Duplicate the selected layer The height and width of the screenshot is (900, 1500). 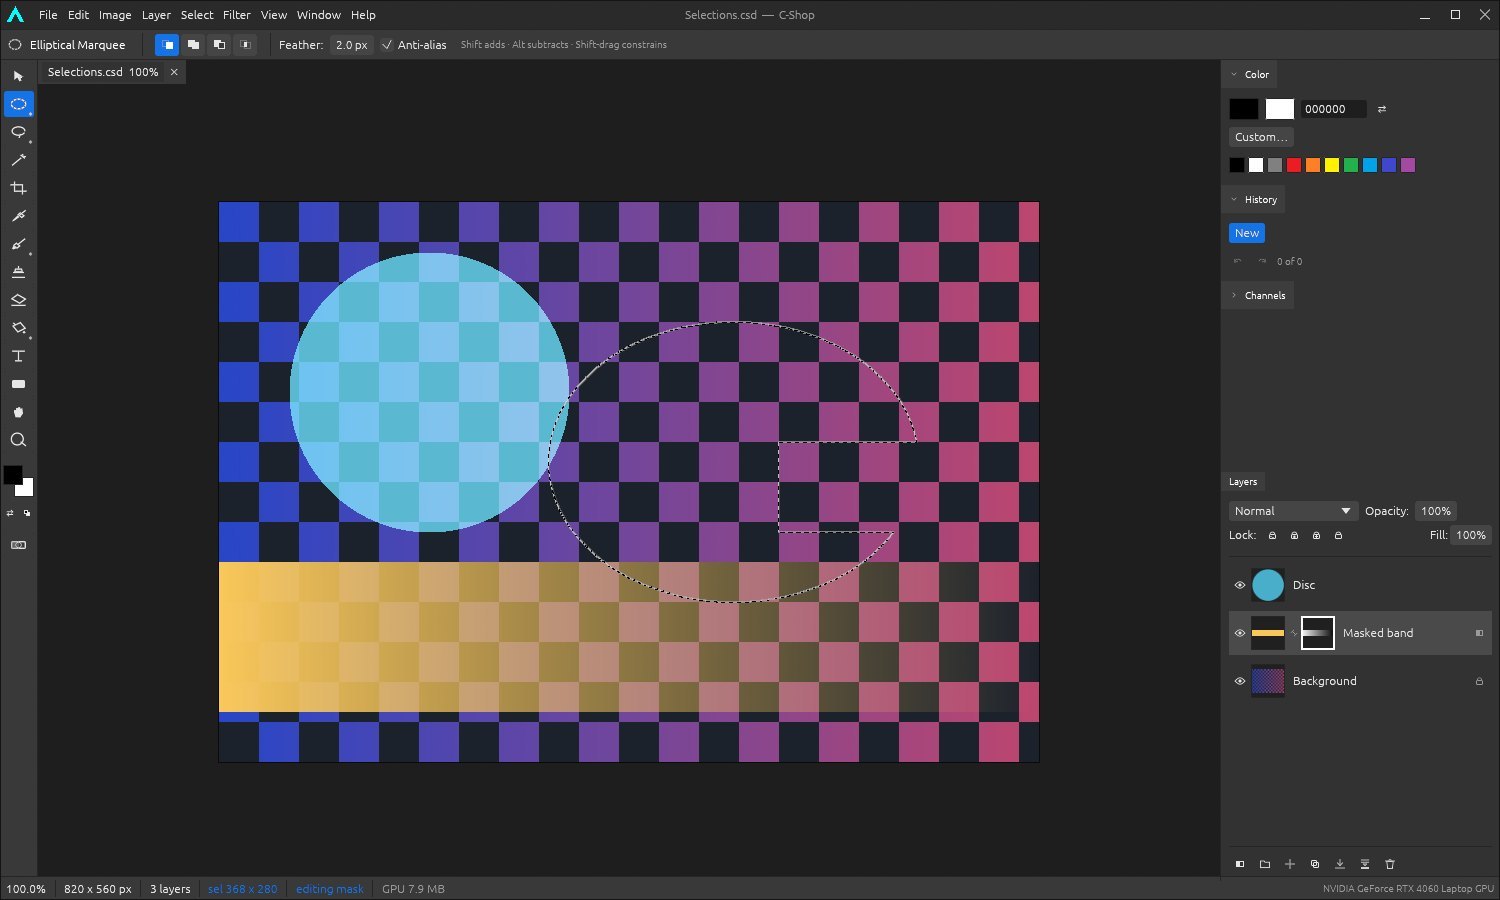pos(1315,864)
